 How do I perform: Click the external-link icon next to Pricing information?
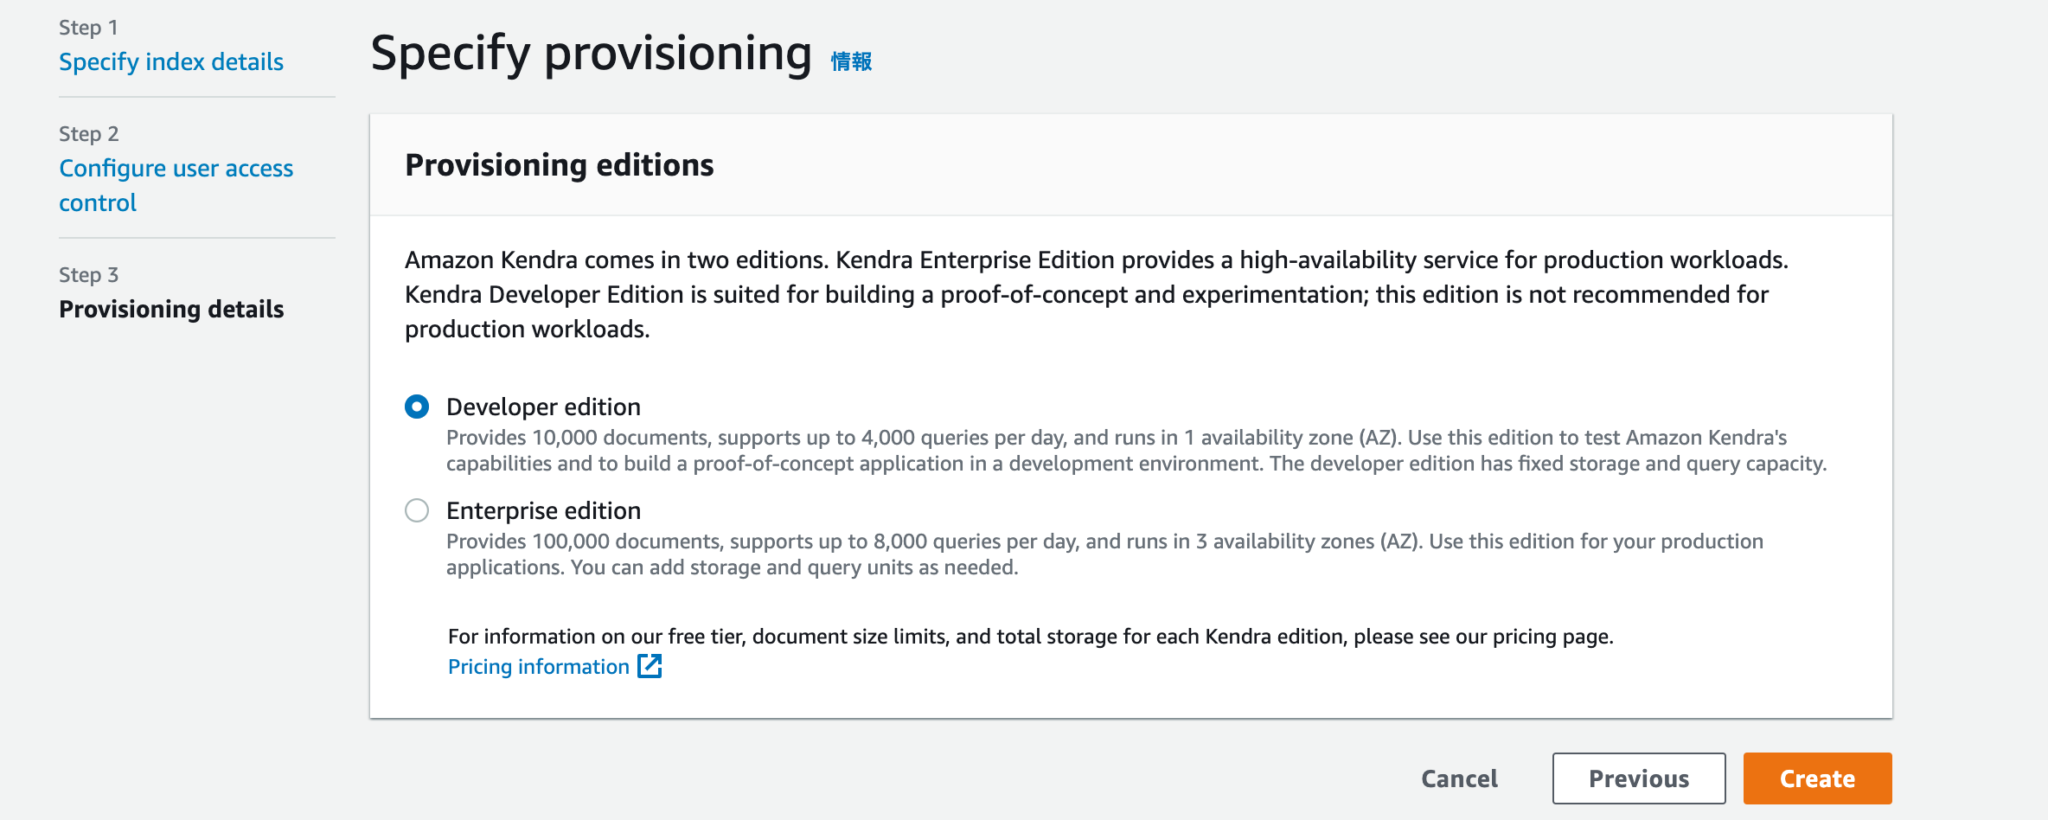[x=649, y=666]
